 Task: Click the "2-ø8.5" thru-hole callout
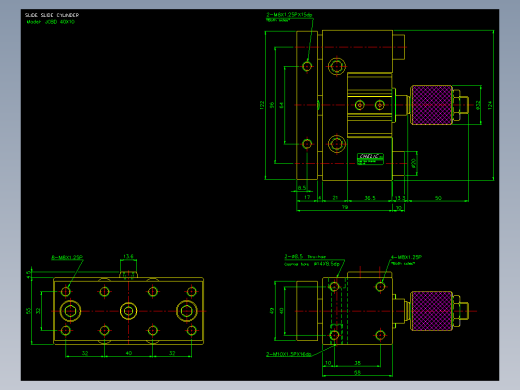[x=294, y=256]
